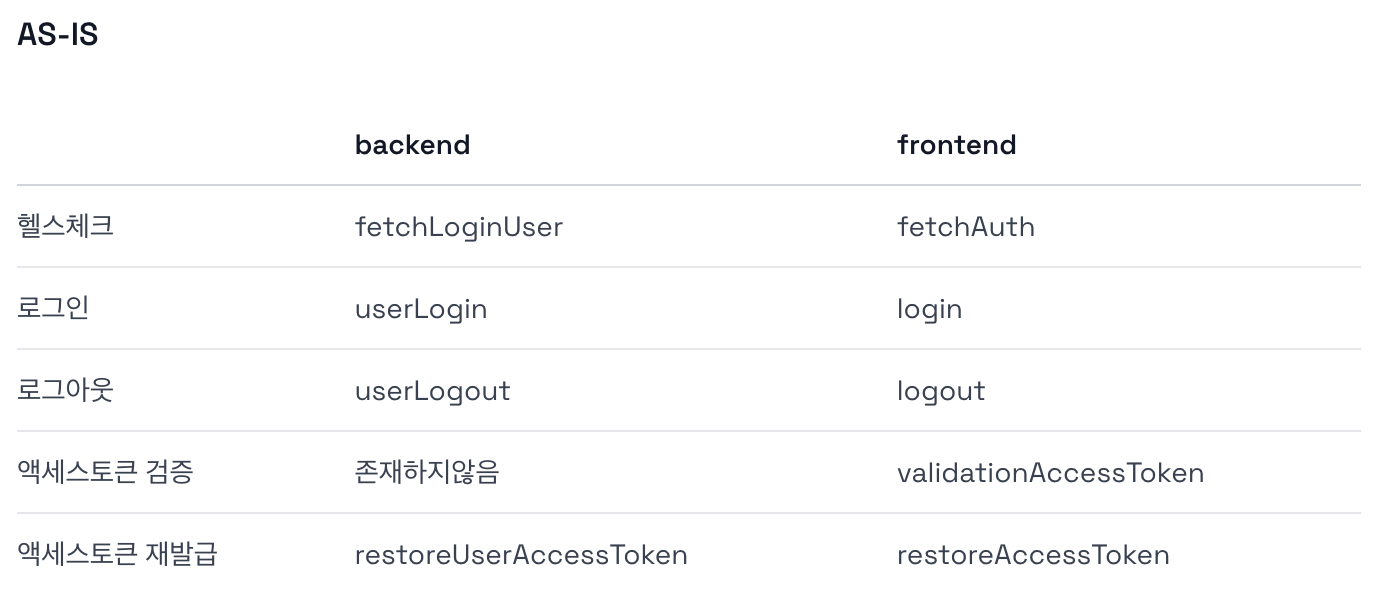Screen dimensions: 1388x602
Task: Select the frontend column header
Action: click(x=956, y=145)
